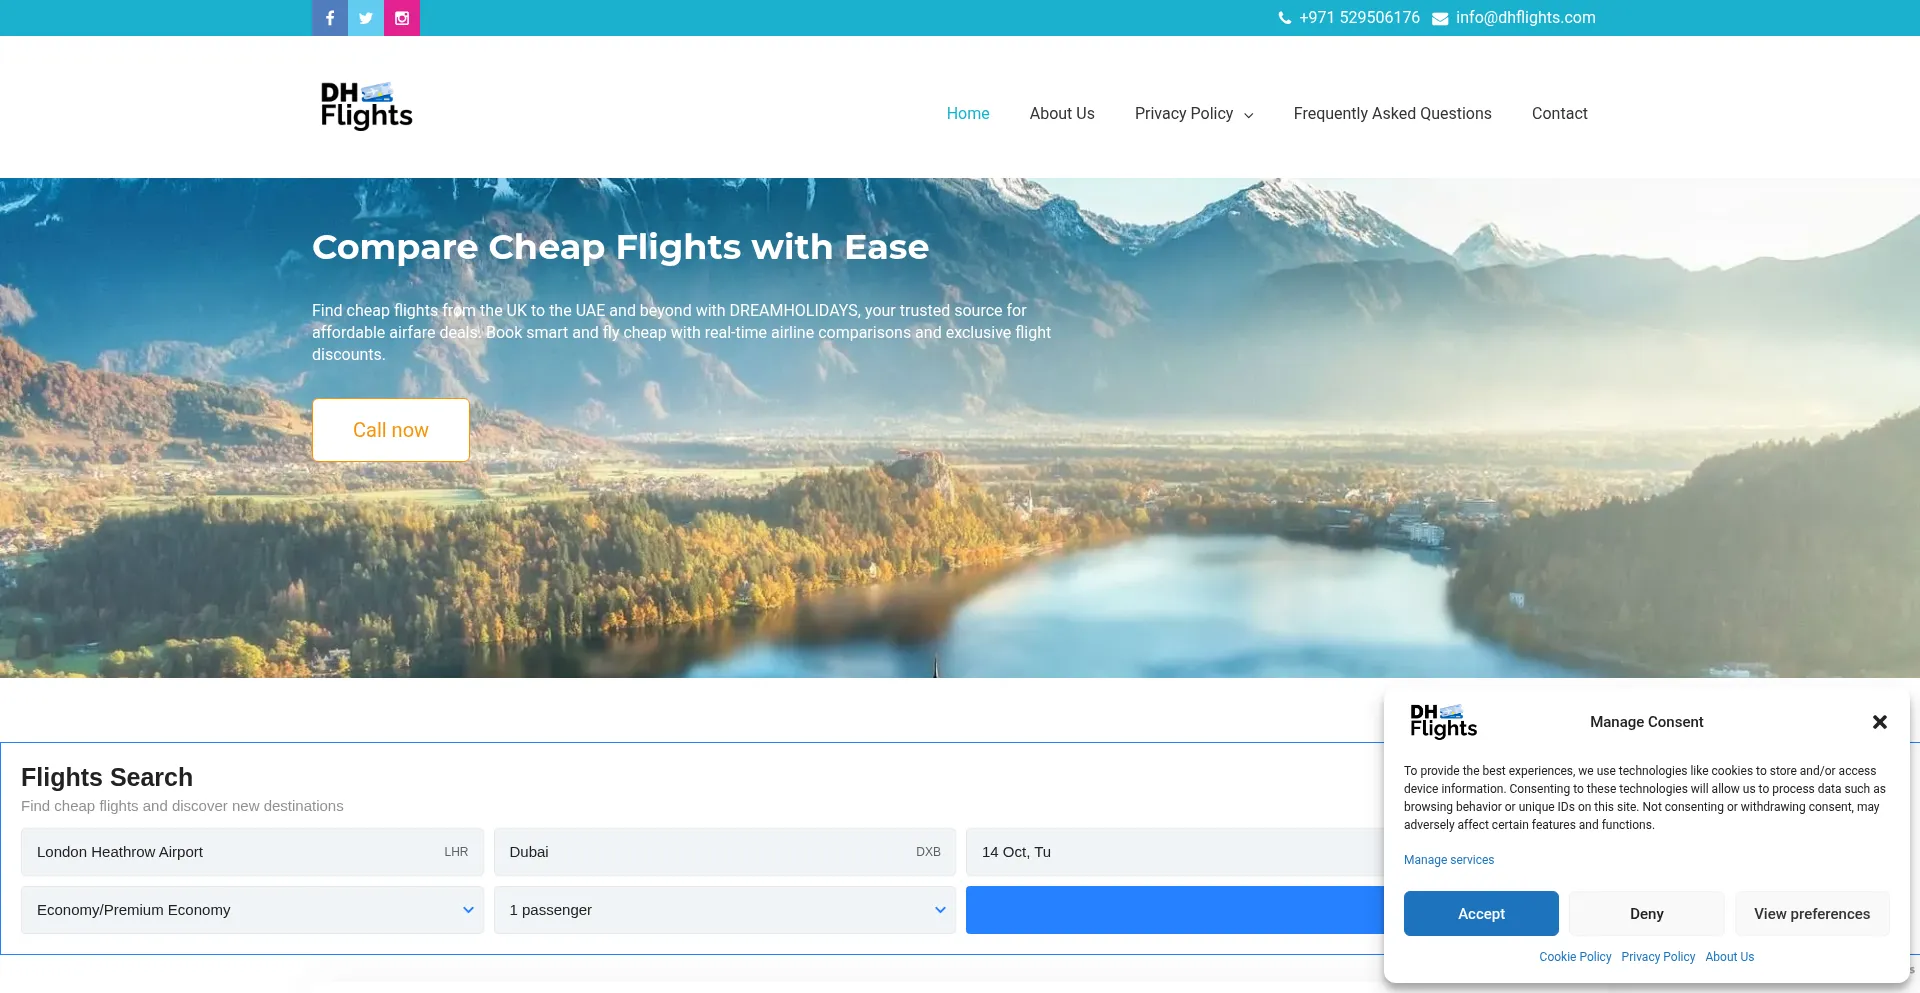Click the London Heathrow Airport origin field
The height and width of the screenshot is (993, 1920).
[252, 852]
